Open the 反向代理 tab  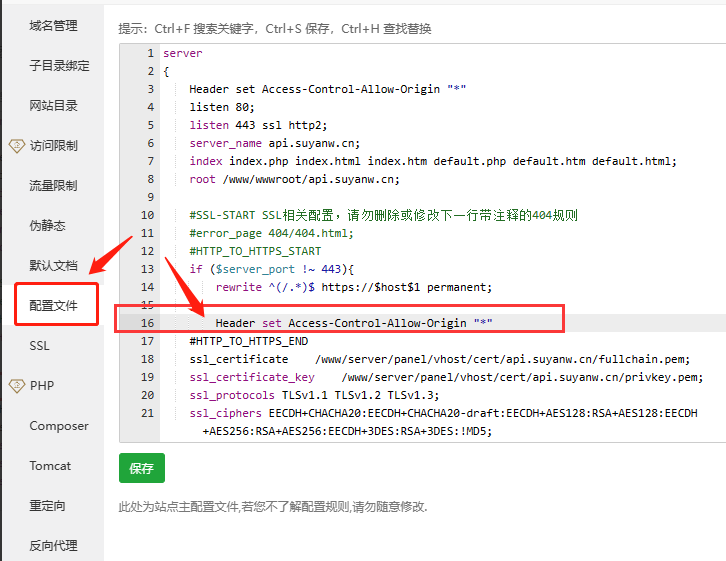pos(53,546)
